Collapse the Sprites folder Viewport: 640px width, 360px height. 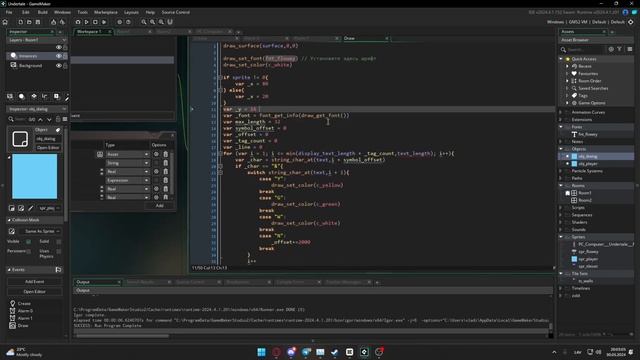coord(561,237)
